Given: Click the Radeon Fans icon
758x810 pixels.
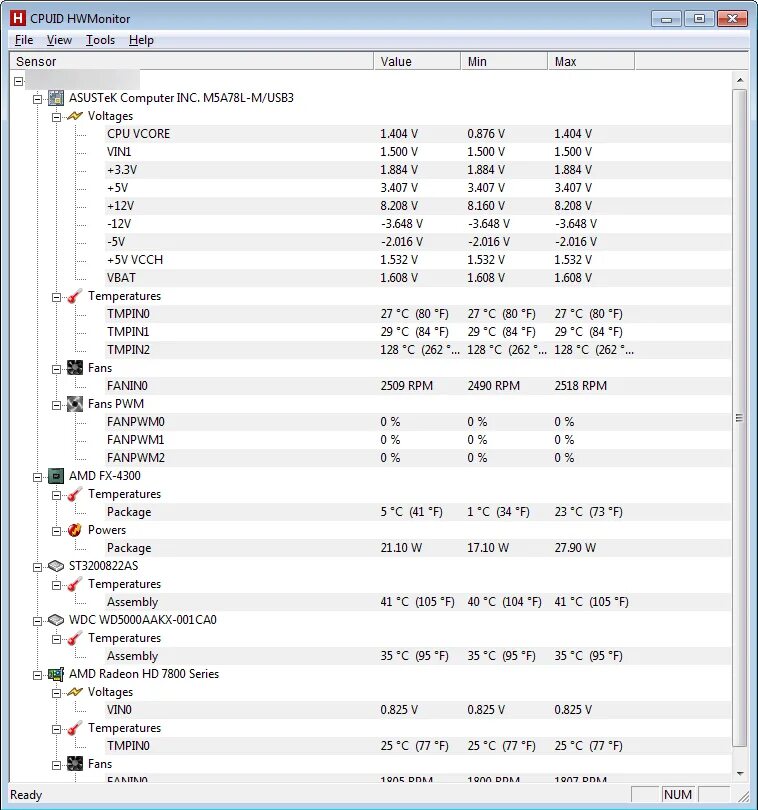Looking at the screenshot, I should click(x=75, y=764).
